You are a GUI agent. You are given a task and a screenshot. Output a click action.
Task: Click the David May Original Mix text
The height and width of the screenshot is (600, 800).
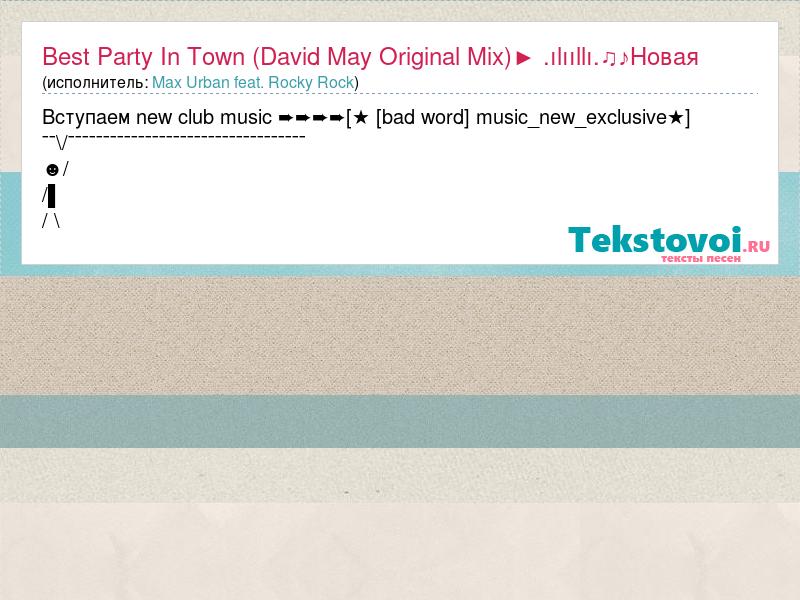tap(382, 57)
